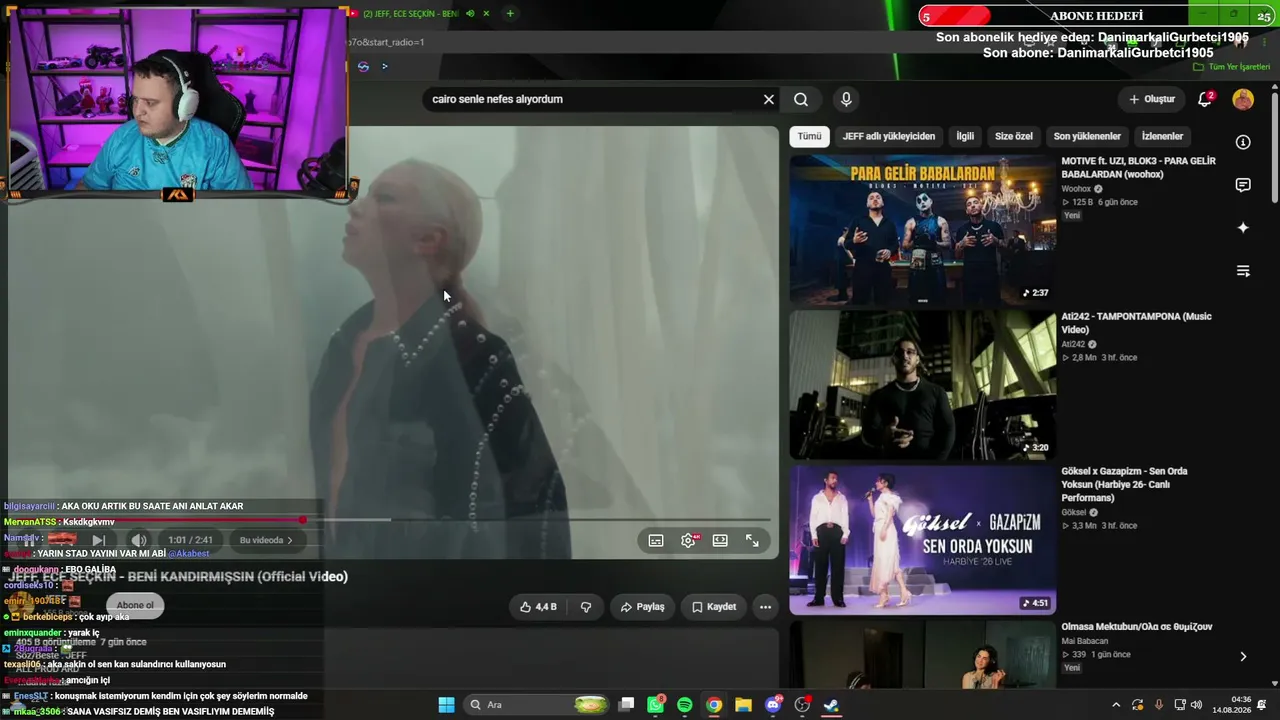The image size is (1280, 720).
Task: Open Discord from the taskbar
Action: point(773,705)
